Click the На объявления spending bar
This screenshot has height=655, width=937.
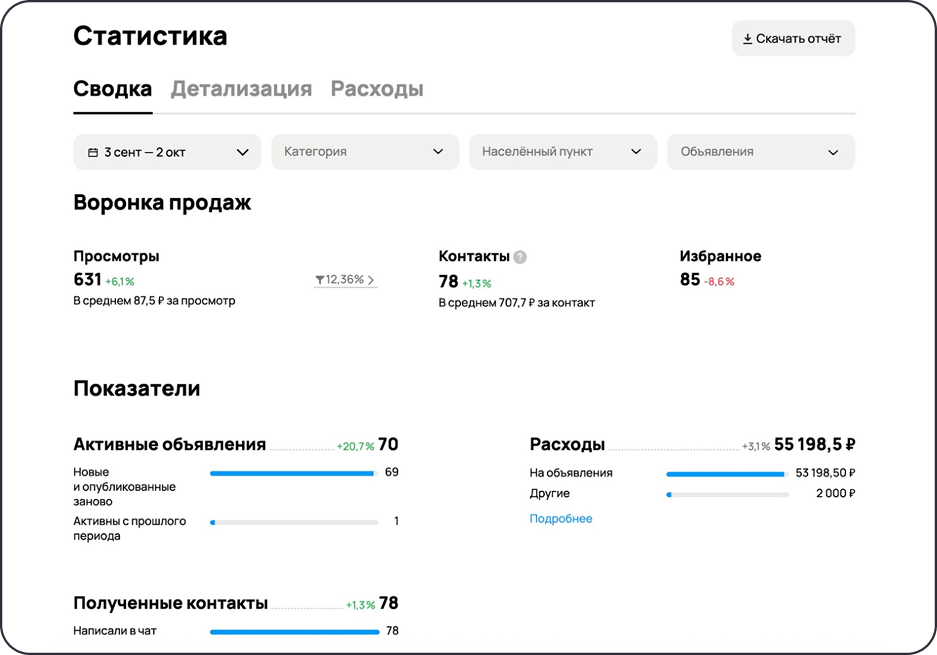pyautogui.click(x=726, y=472)
